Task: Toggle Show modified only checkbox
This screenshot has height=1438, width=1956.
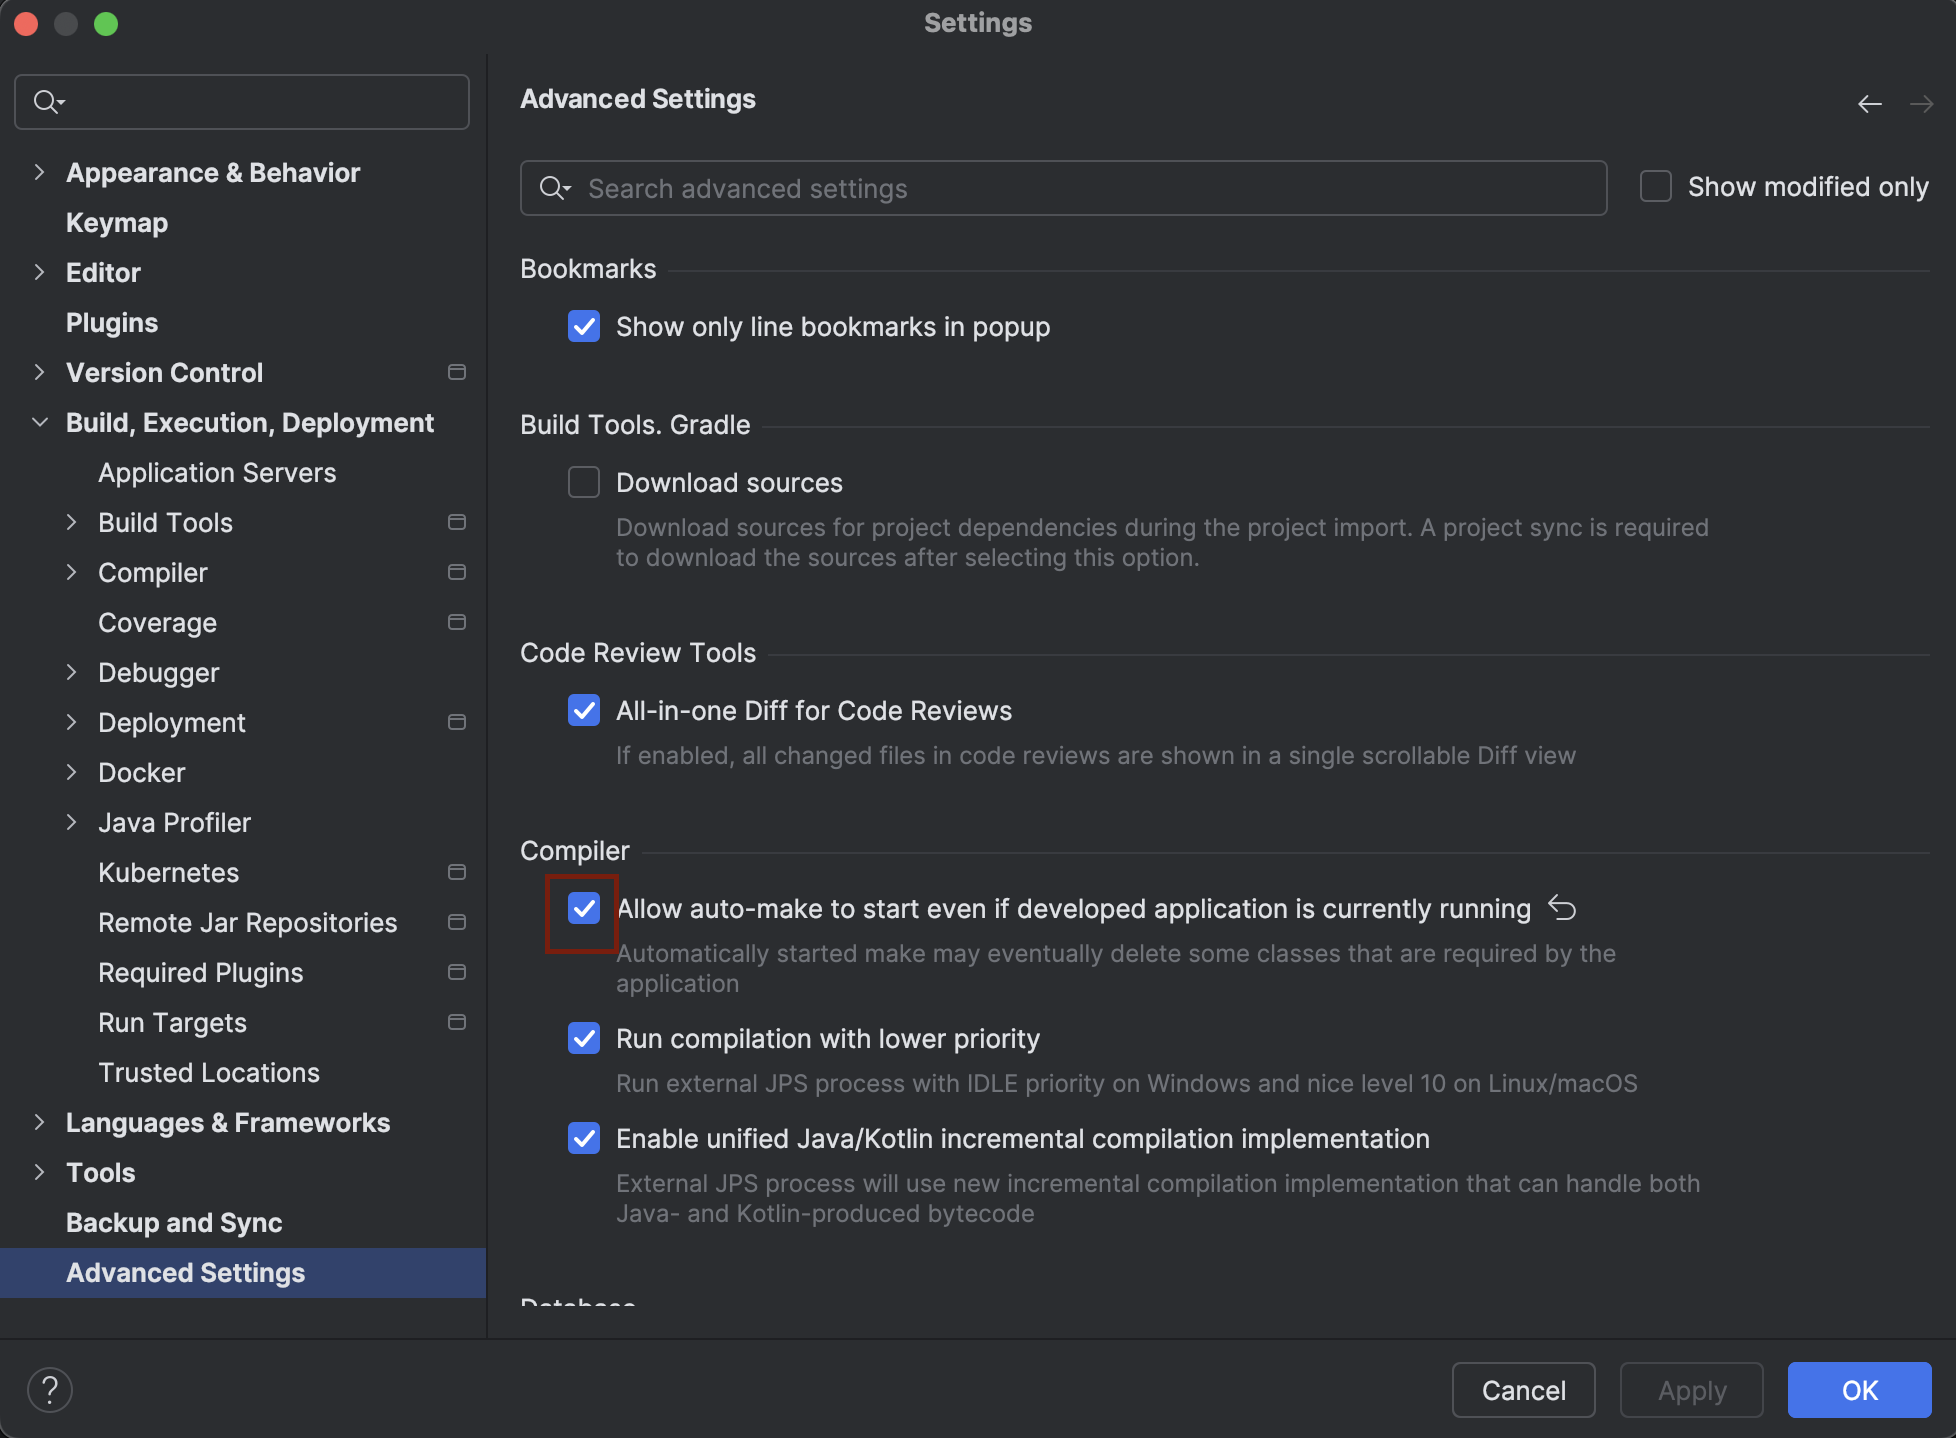Action: click(x=1656, y=186)
